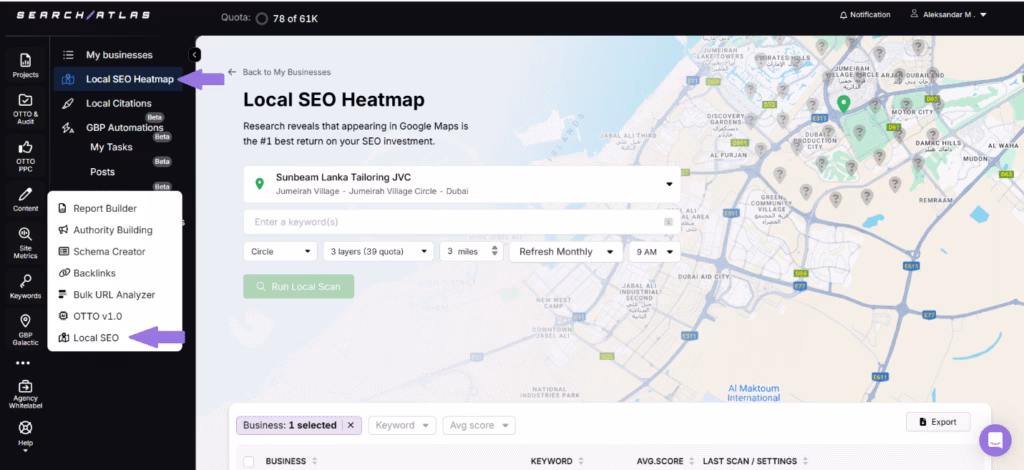
Task: Expand the Sunbeam Lanka Tailoring business dropdown
Action: pos(668,184)
